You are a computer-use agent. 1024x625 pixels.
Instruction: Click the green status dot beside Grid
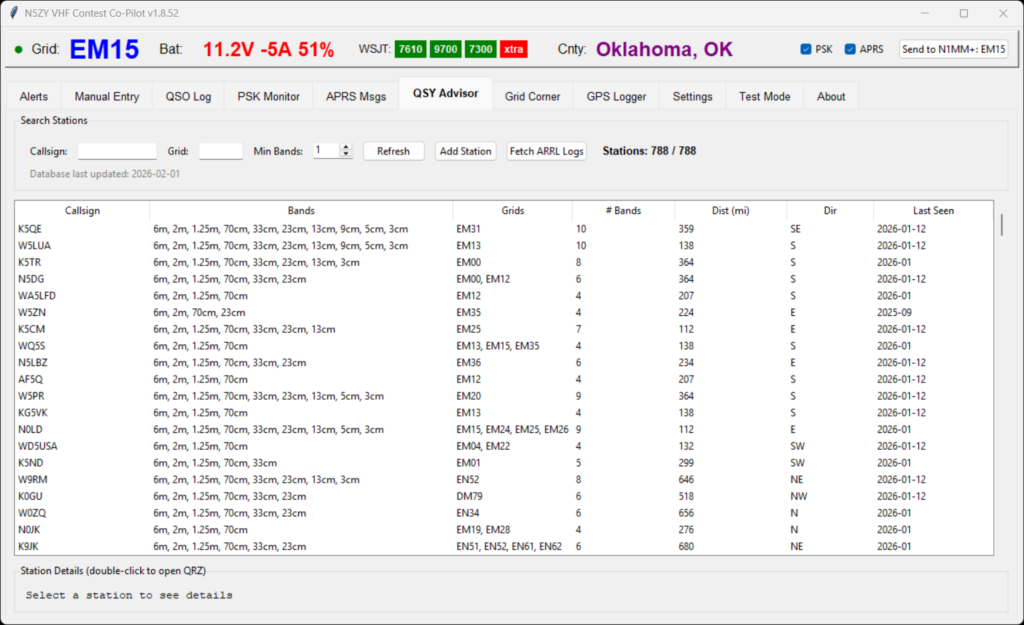pos(18,49)
